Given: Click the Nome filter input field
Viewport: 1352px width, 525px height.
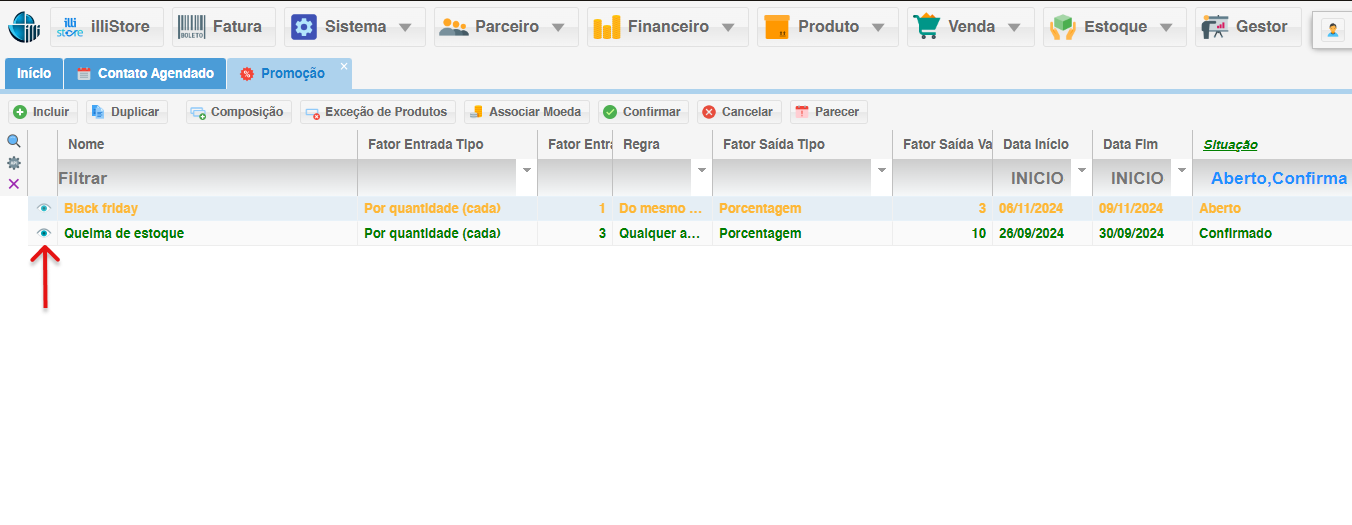Looking at the screenshot, I should [206, 178].
